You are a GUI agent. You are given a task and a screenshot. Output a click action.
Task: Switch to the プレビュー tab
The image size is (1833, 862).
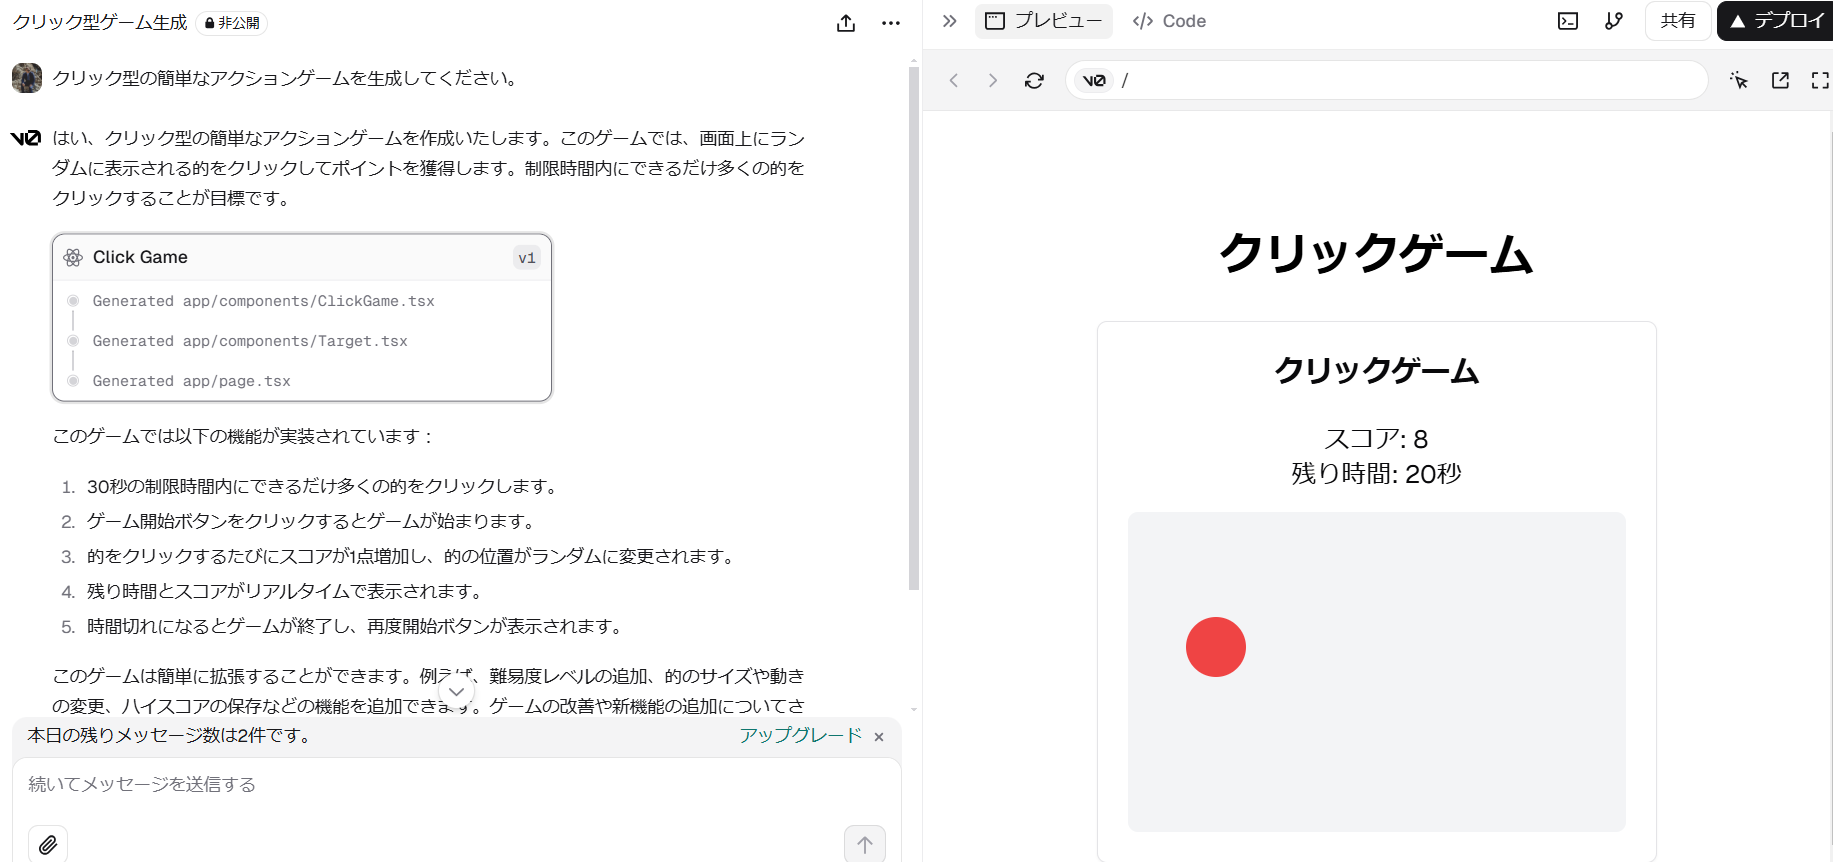point(1044,21)
